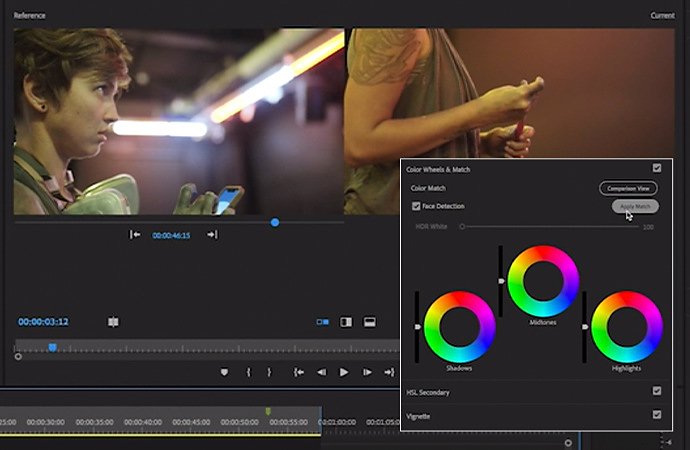Expand the HSL Secondary section
The width and height of the screenshot is (690, 450).
point(428,392)
